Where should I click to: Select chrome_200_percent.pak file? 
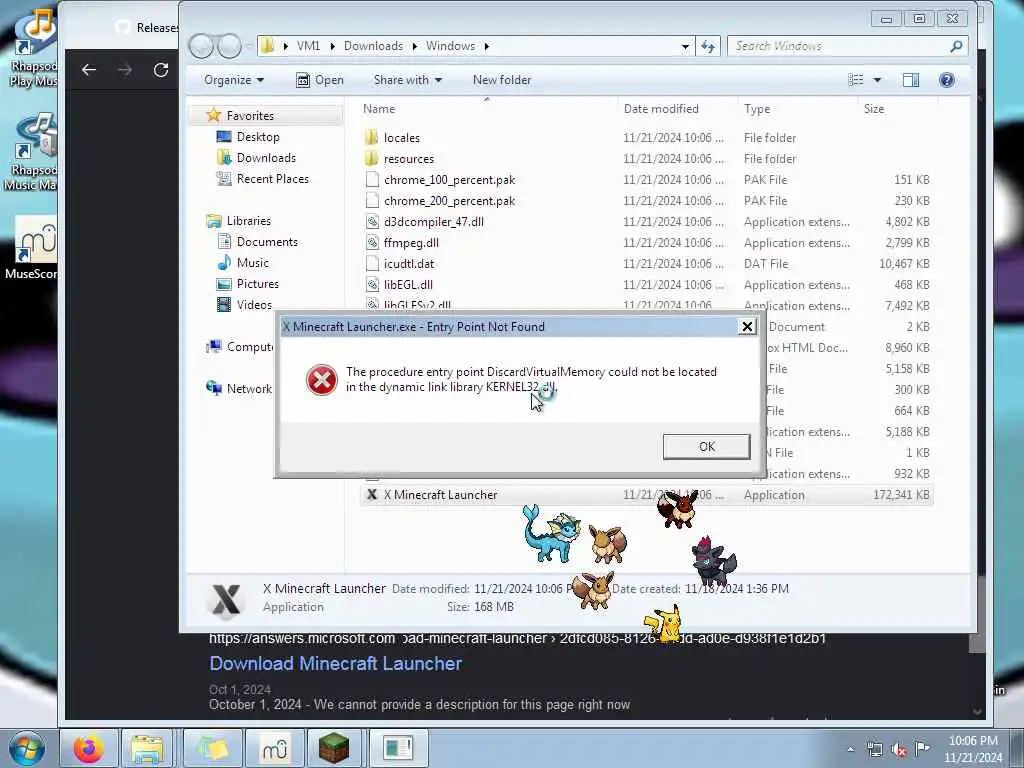[x=449, y=200]
